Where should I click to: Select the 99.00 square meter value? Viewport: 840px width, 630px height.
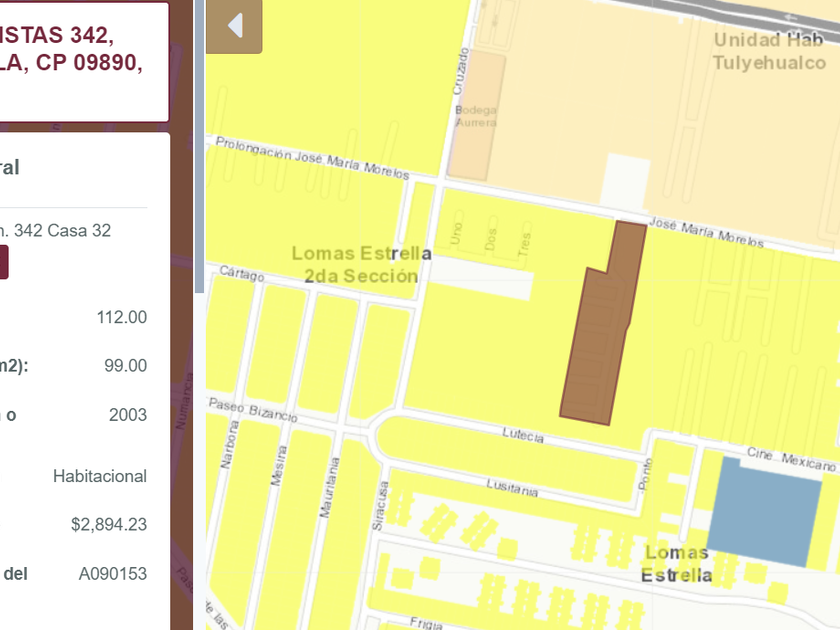coord(125,366)
